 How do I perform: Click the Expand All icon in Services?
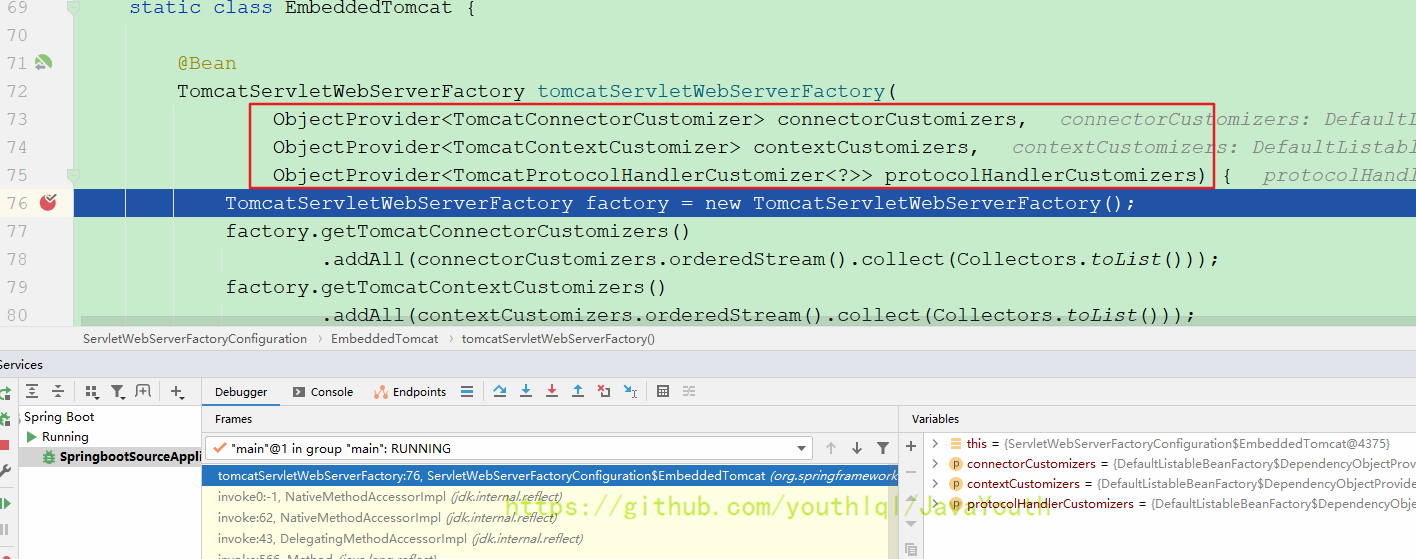click(x=32, y=391)
